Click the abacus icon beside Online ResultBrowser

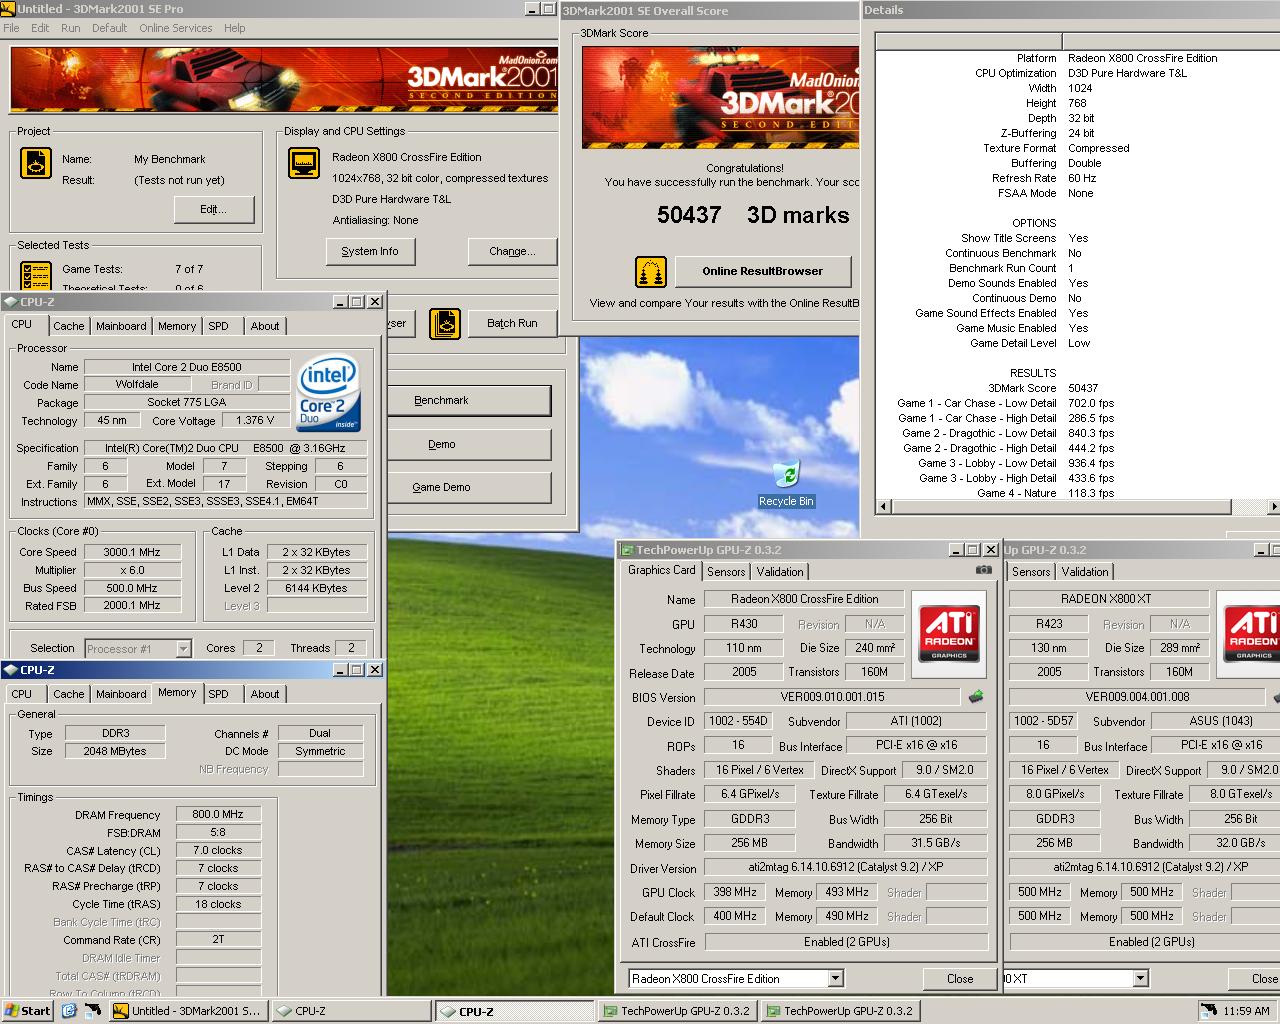(651, 271)
